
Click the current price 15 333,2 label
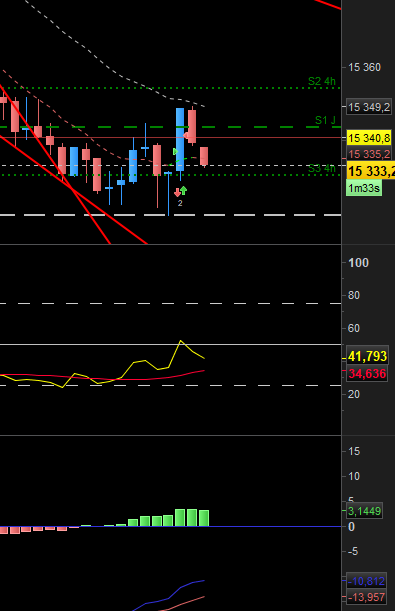370,171
